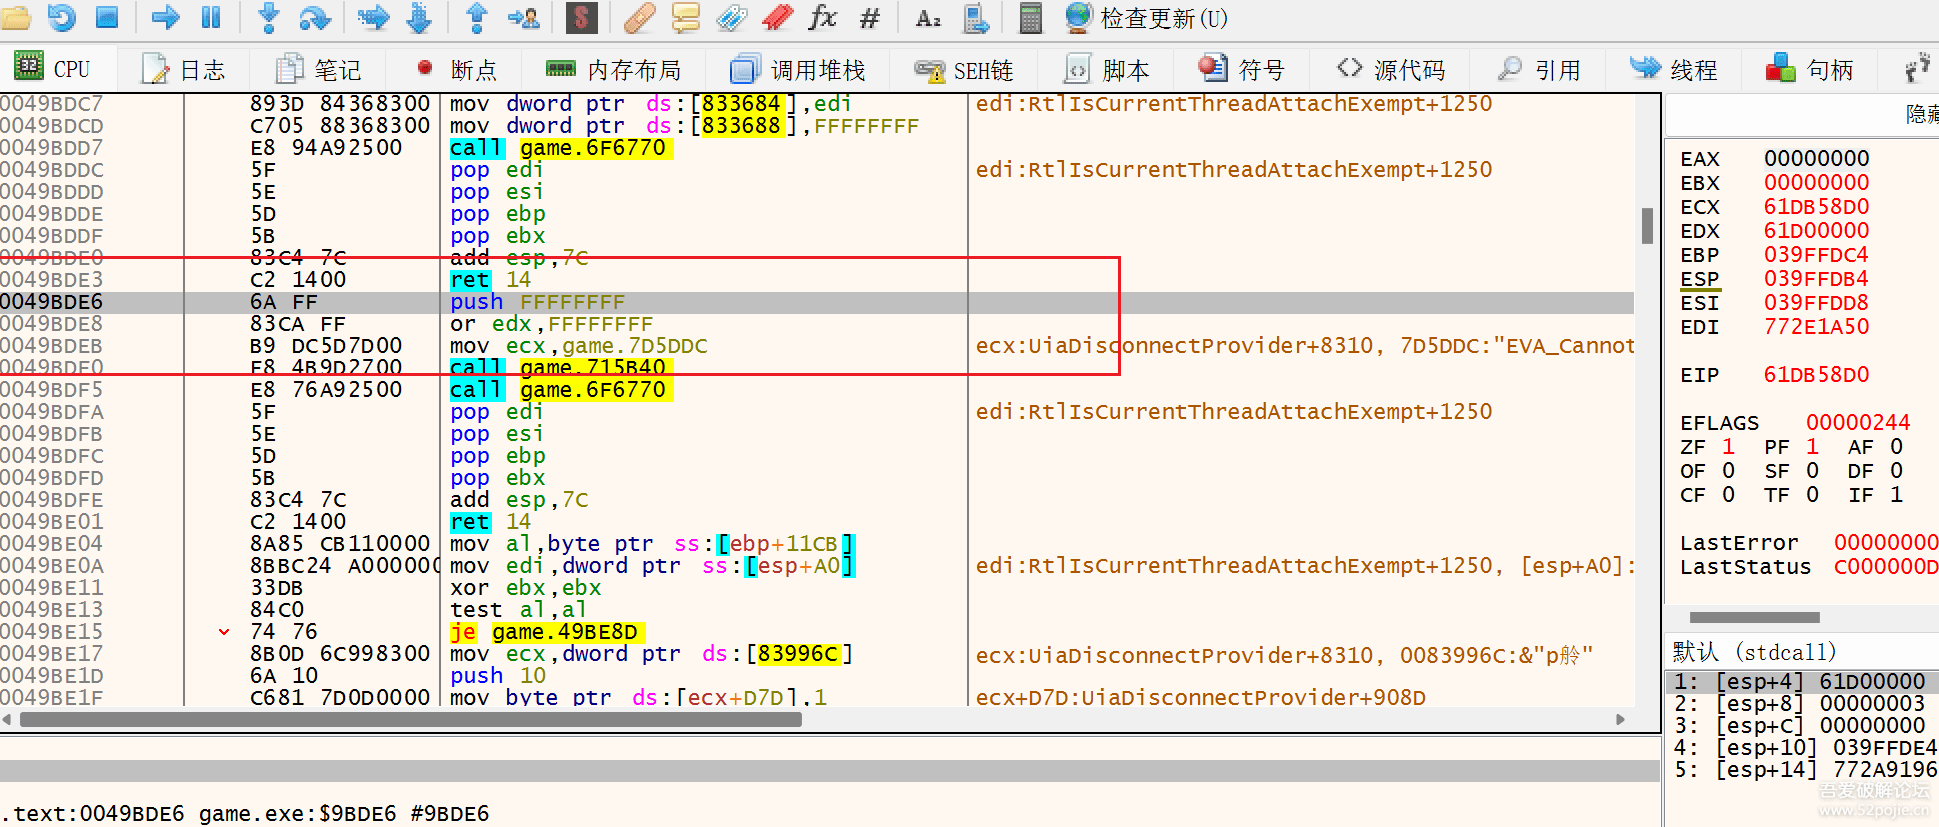Open the calculator tool
The image size is (1939, 827).
(1030, 17)
